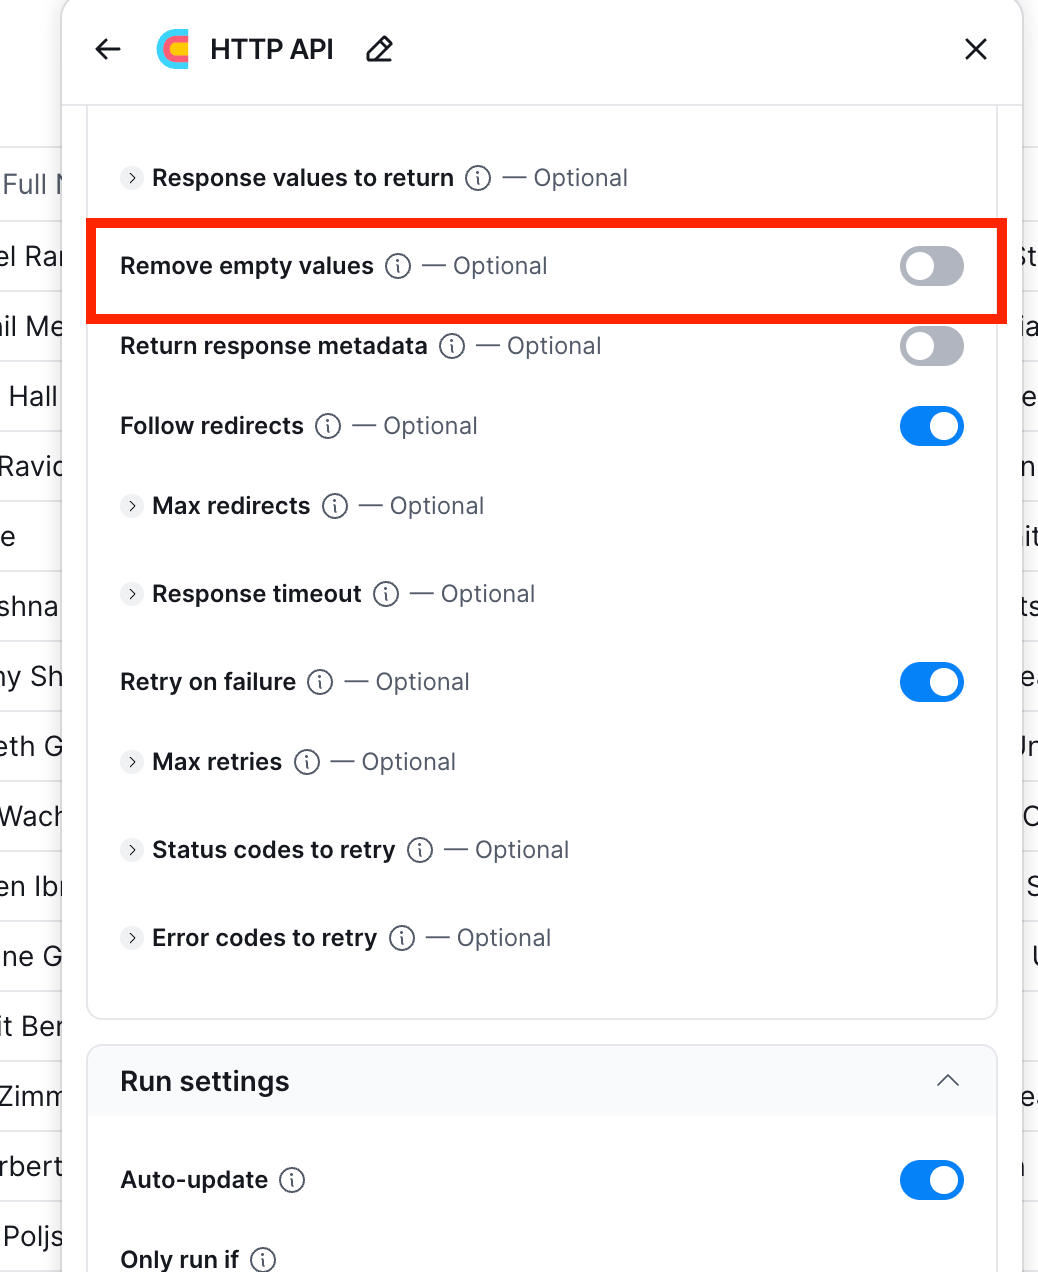
Task: Disable the Follow redirects toggle
Action: click(931, 426)
